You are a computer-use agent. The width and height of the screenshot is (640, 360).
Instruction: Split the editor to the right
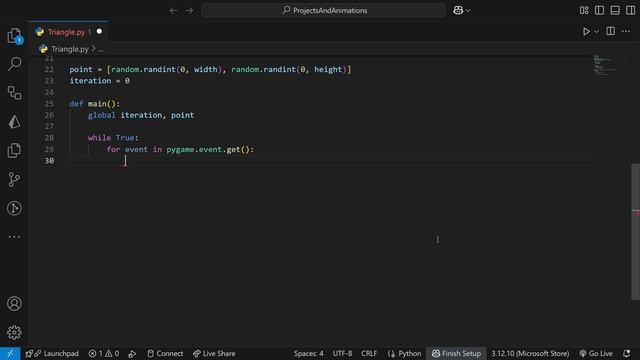[611, 31]
